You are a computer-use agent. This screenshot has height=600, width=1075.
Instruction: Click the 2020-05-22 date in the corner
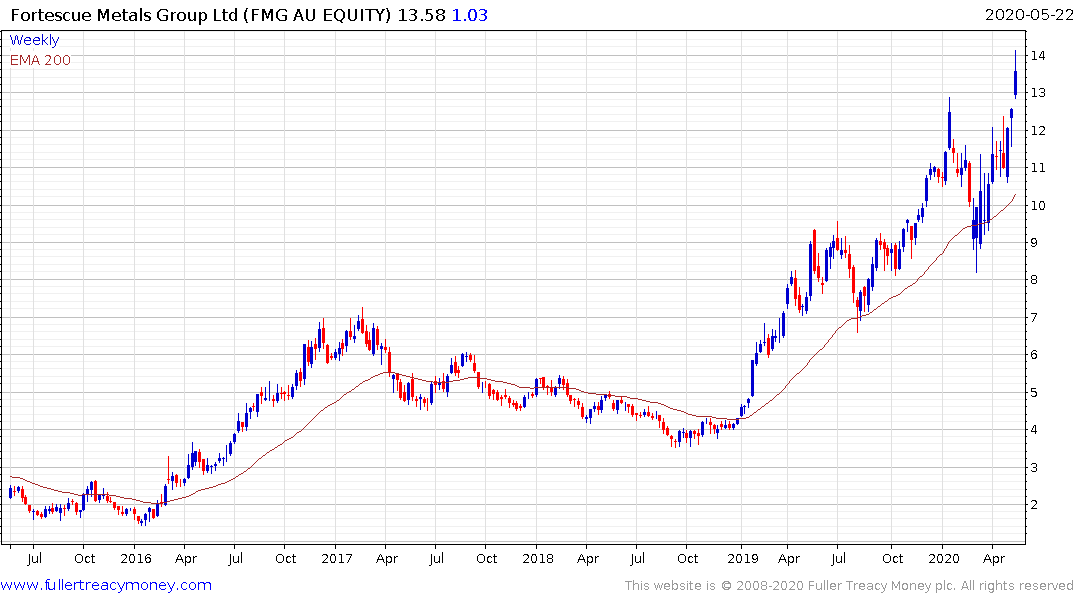pos(1026,15)
